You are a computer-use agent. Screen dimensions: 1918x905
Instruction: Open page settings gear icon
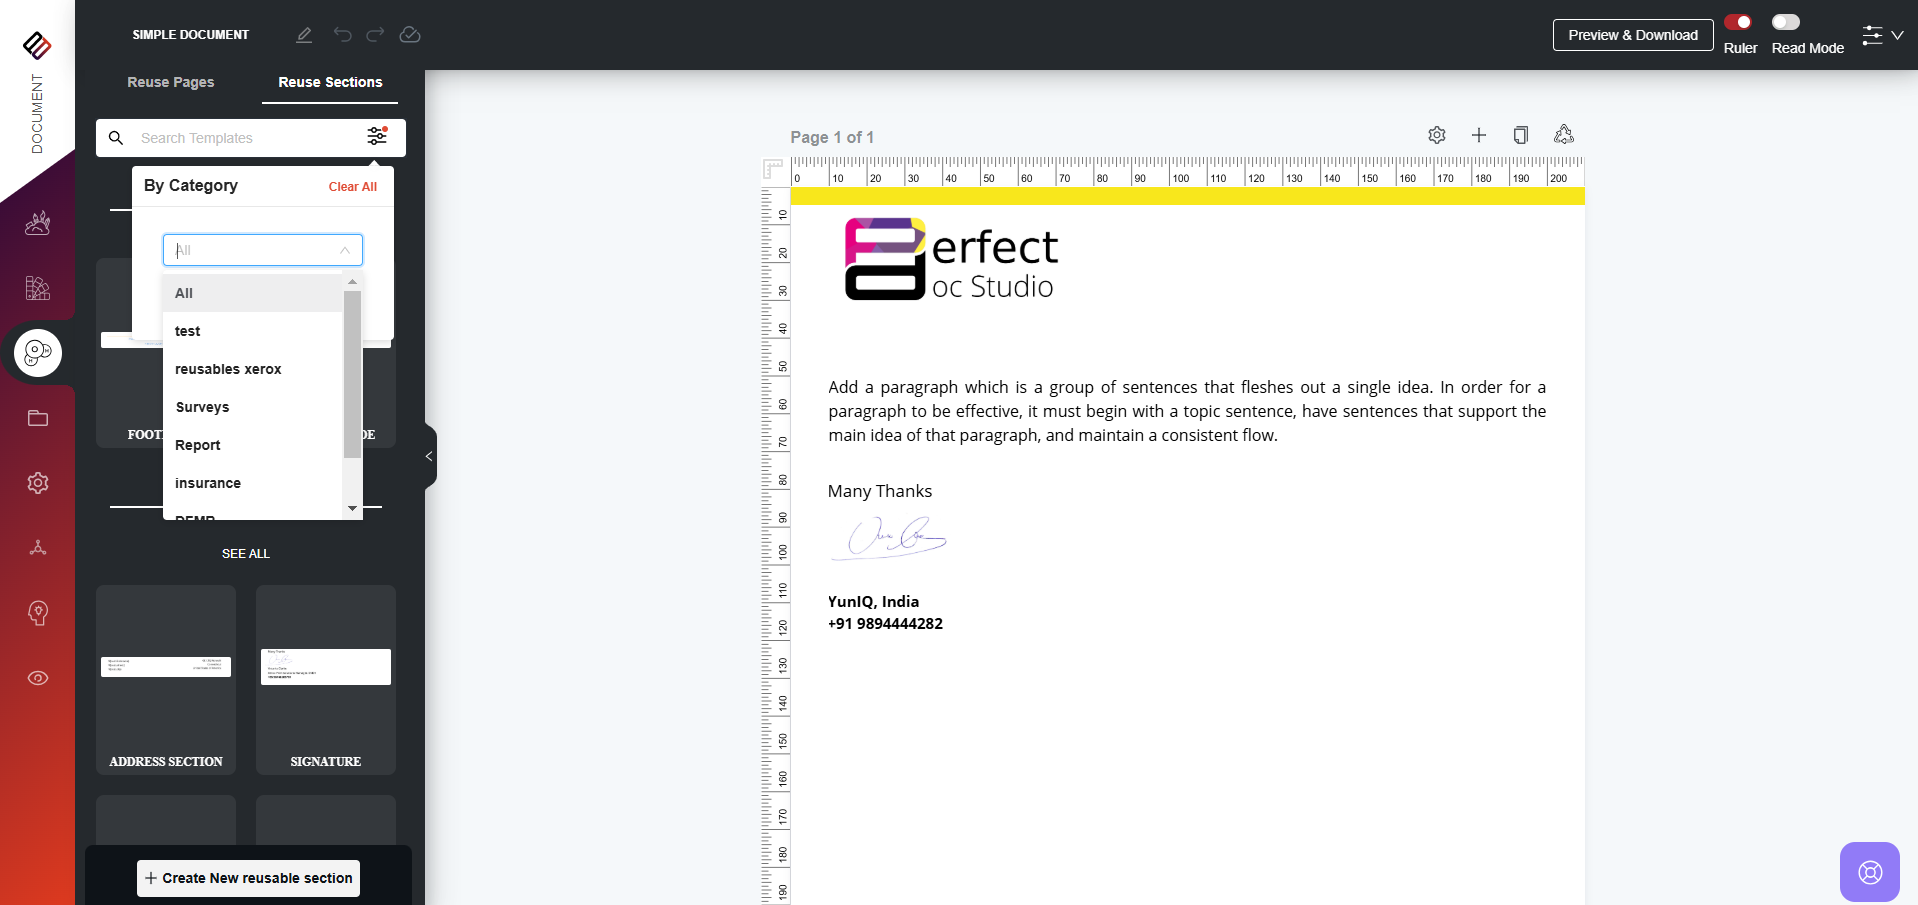click(1436, 135)
